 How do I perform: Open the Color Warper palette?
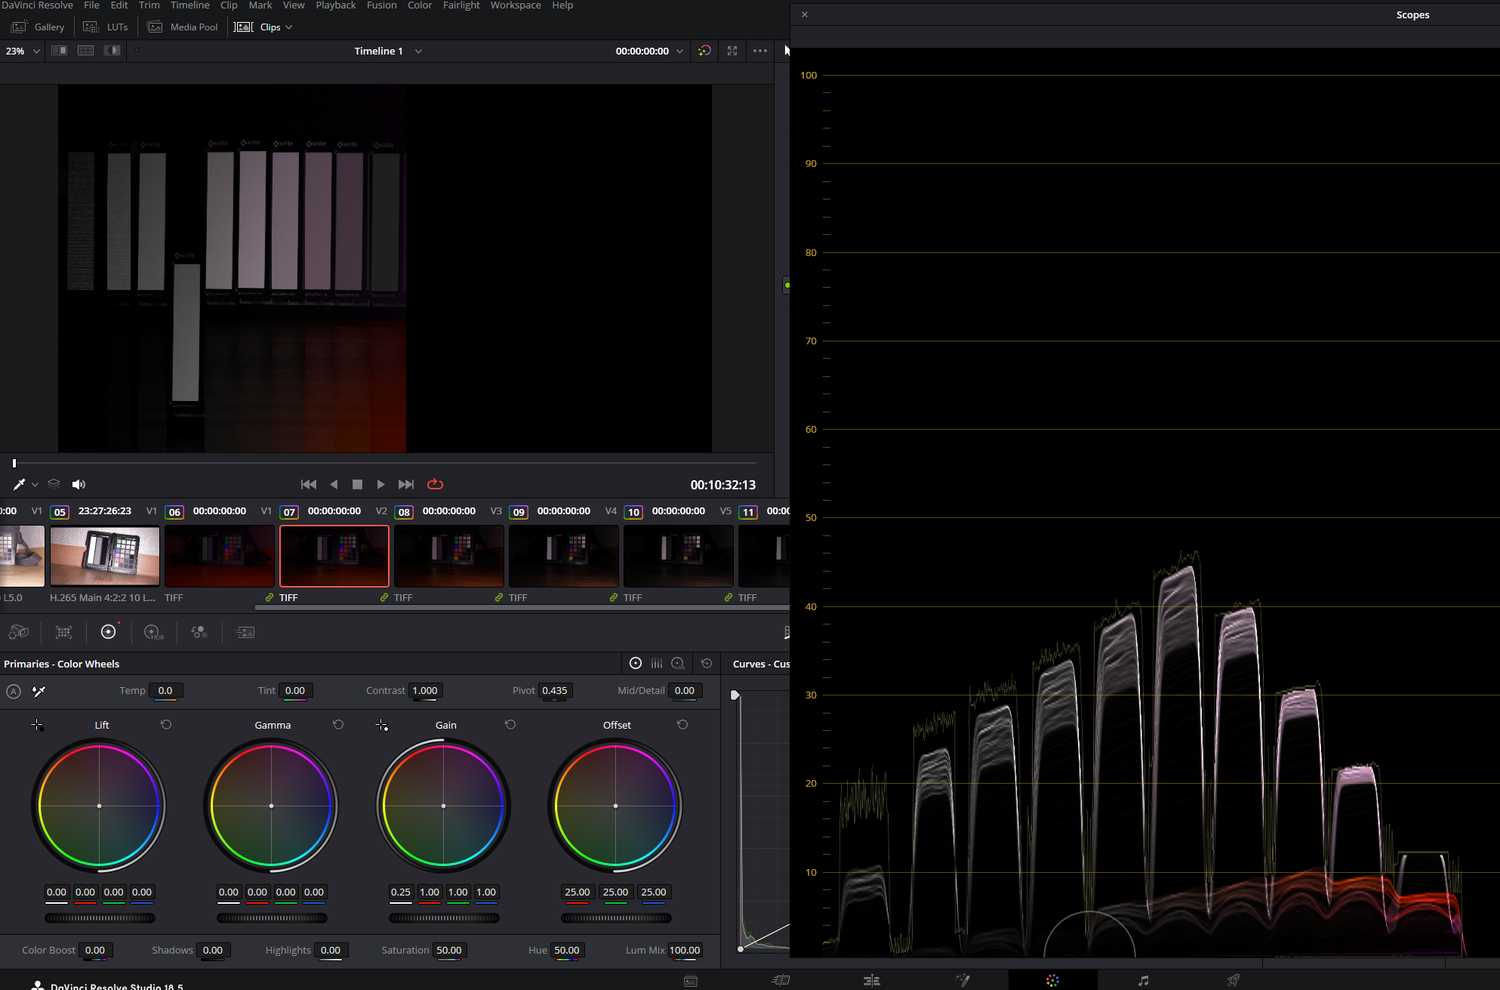[198, 632]
